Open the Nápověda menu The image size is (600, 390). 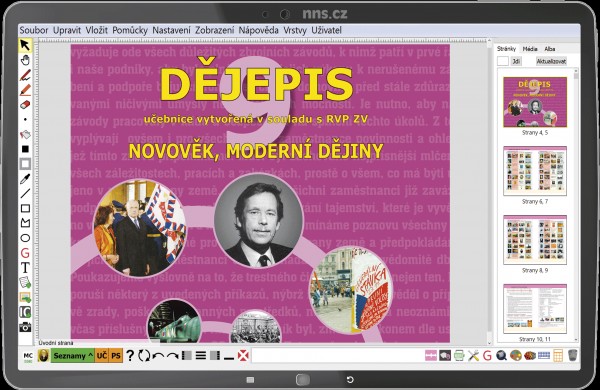(x=259, y=30)
